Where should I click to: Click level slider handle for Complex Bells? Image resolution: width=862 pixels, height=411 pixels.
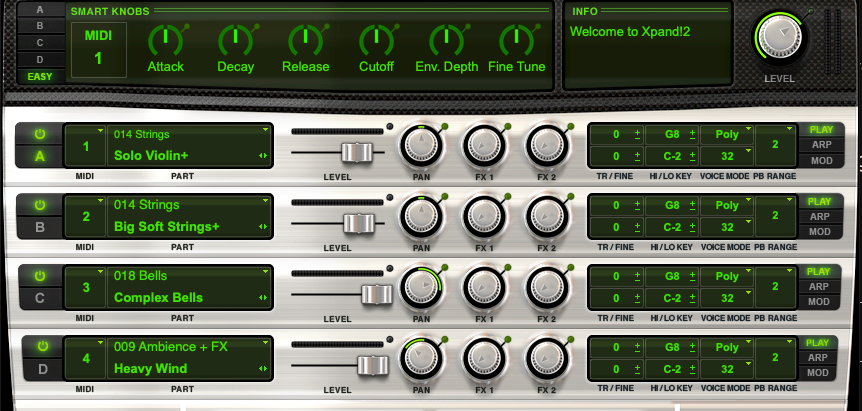pos(377,295)
